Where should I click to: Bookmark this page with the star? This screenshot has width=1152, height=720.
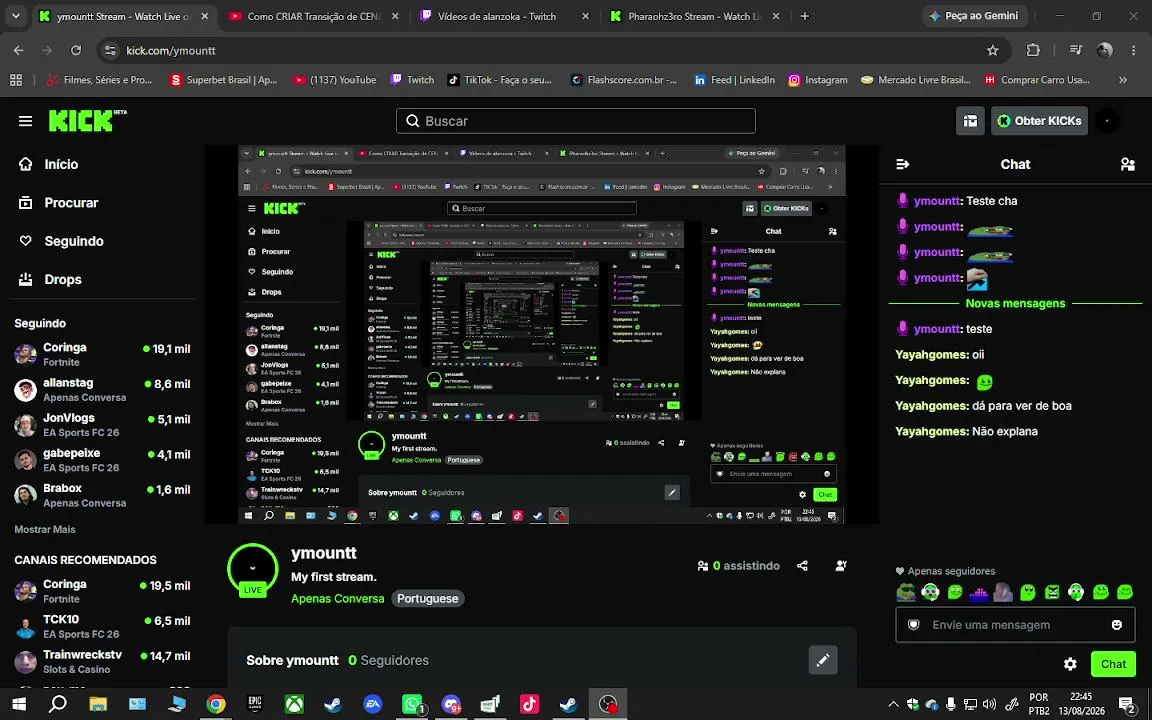tap(993, 51)
